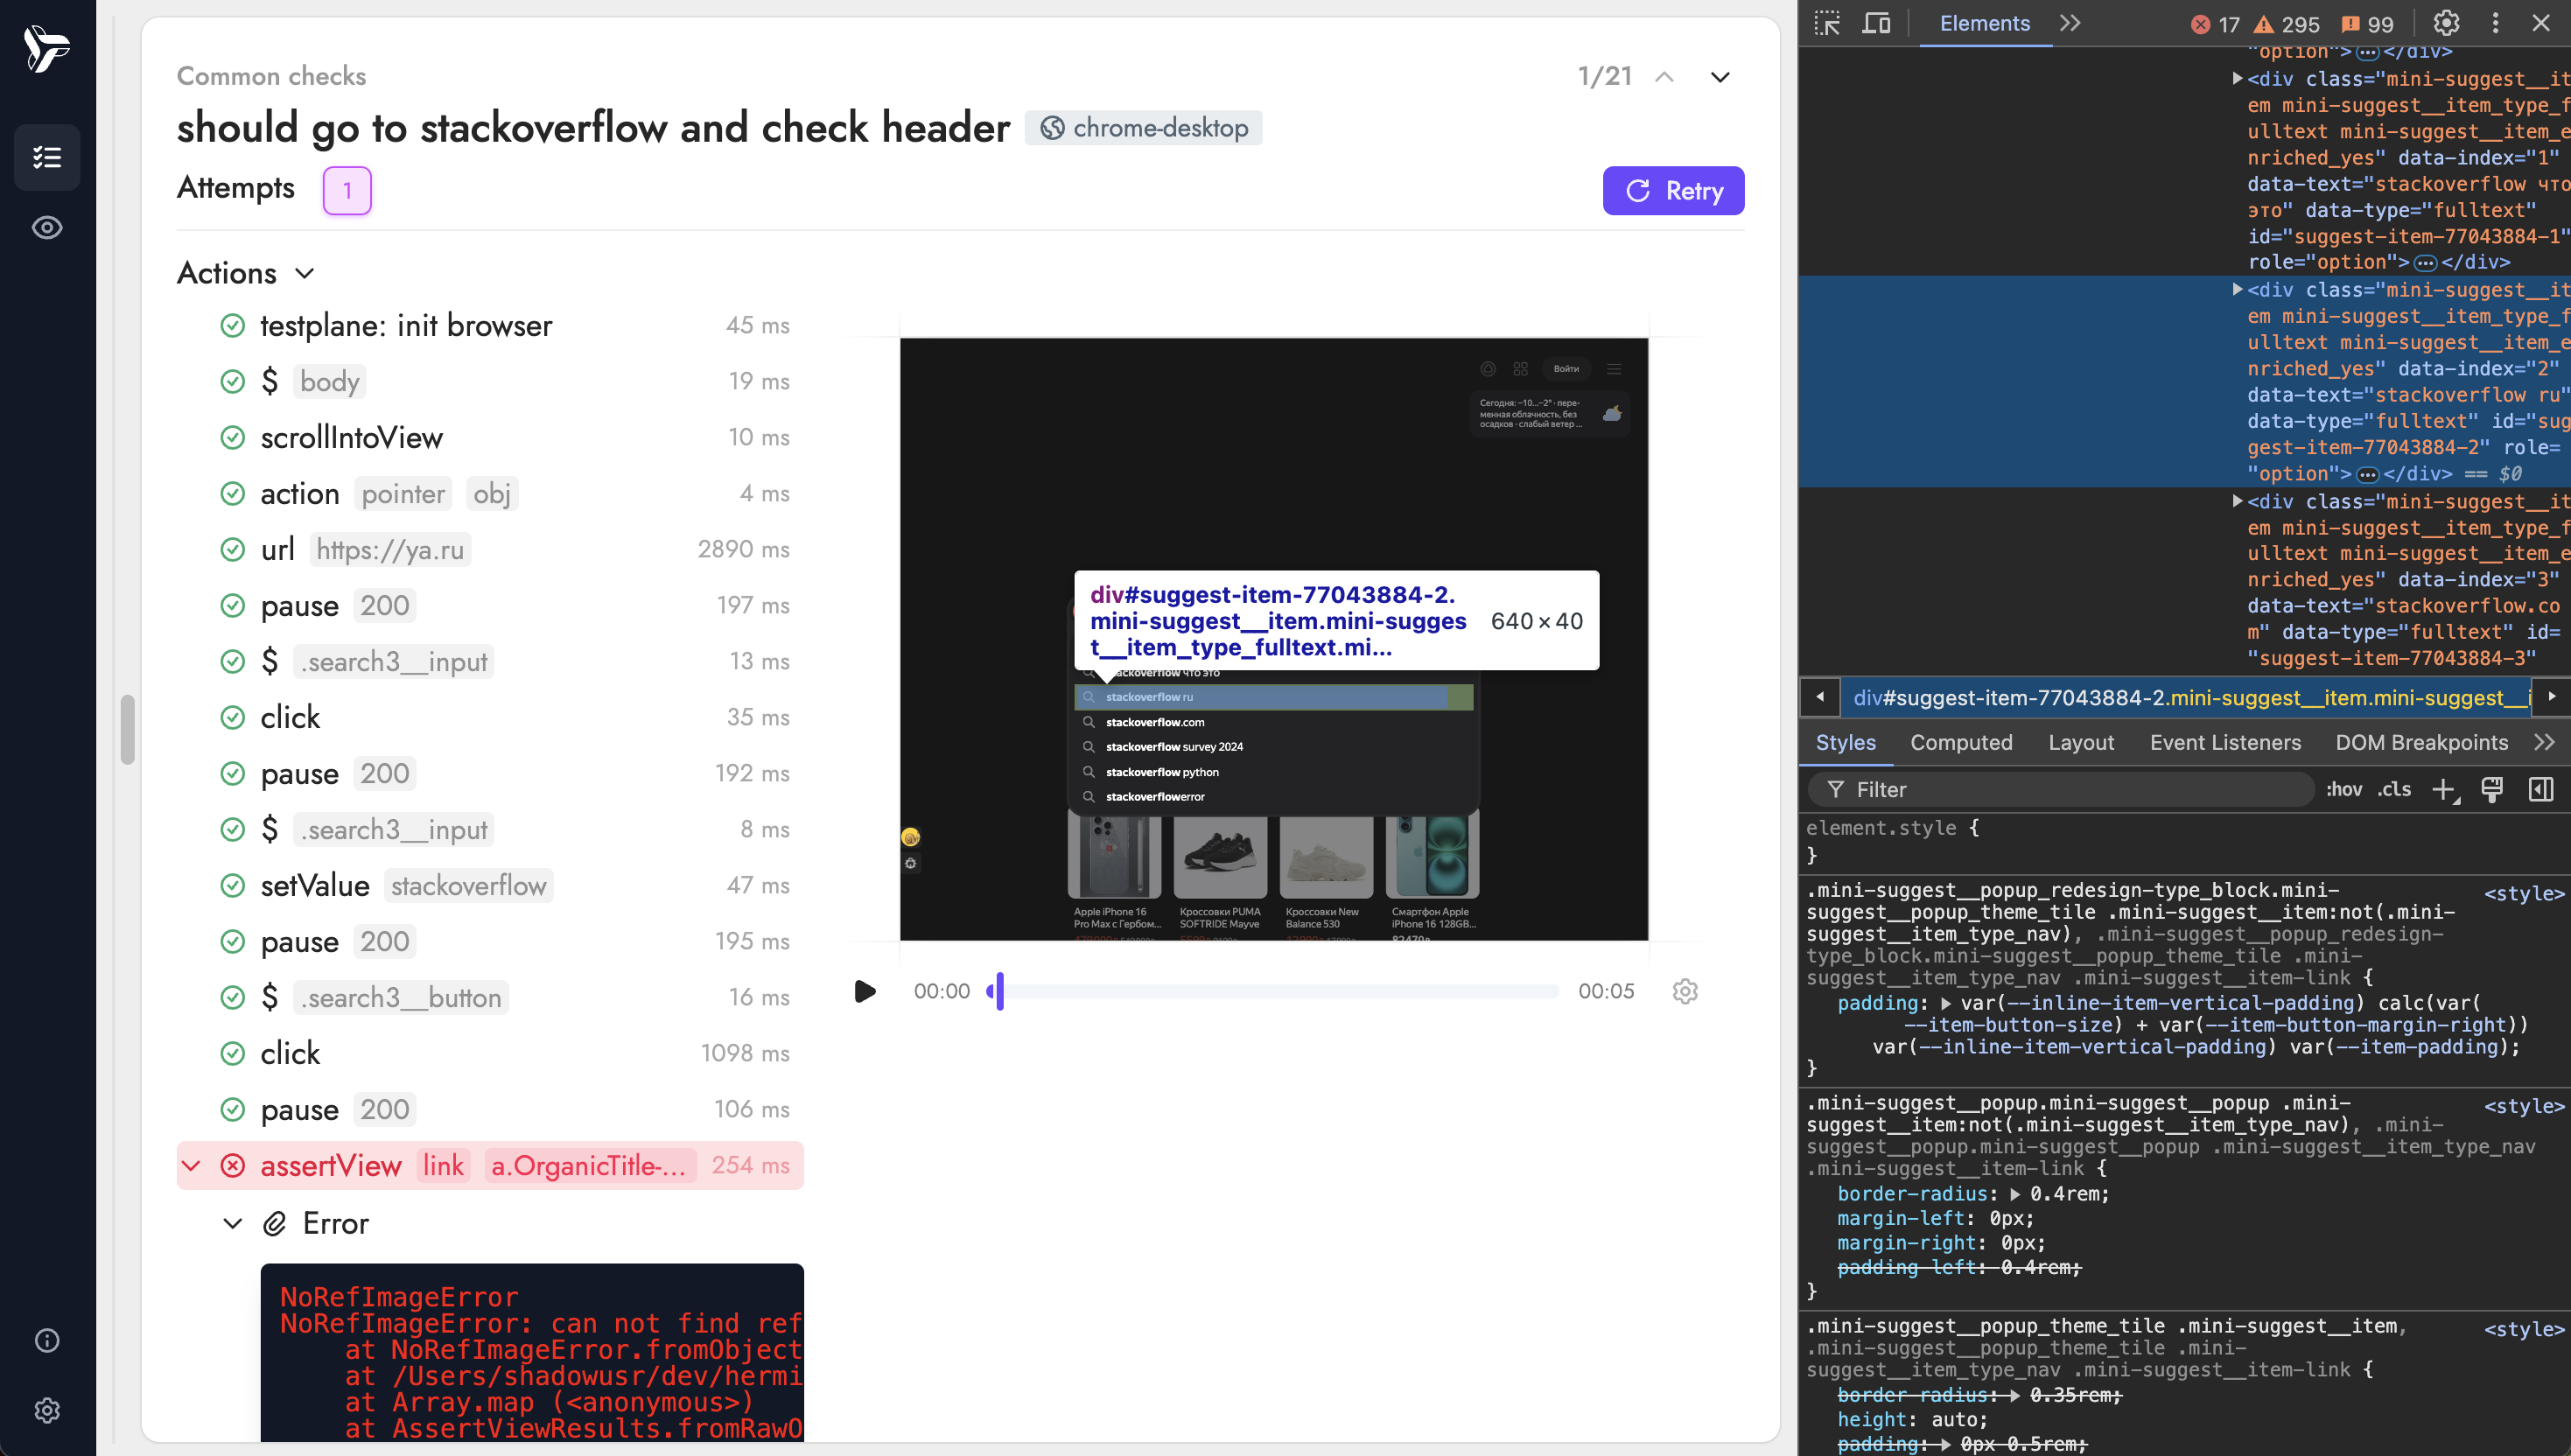This screenshot has height=1456, width=2571.
Task: Select attempt number 1
Action: [347, 191]
